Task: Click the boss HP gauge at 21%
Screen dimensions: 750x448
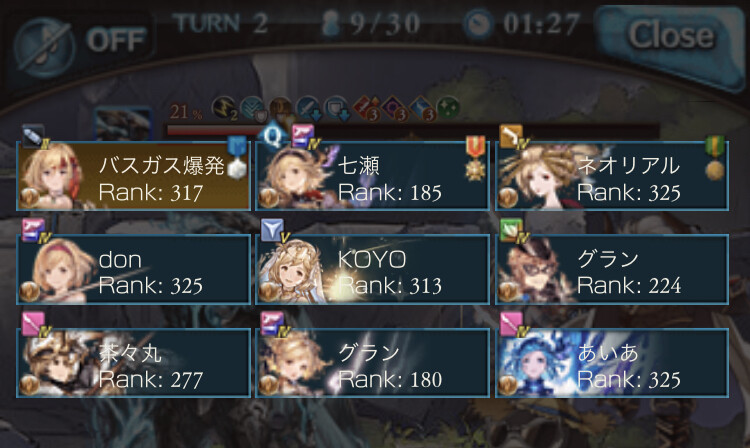Action: point(412,130)
